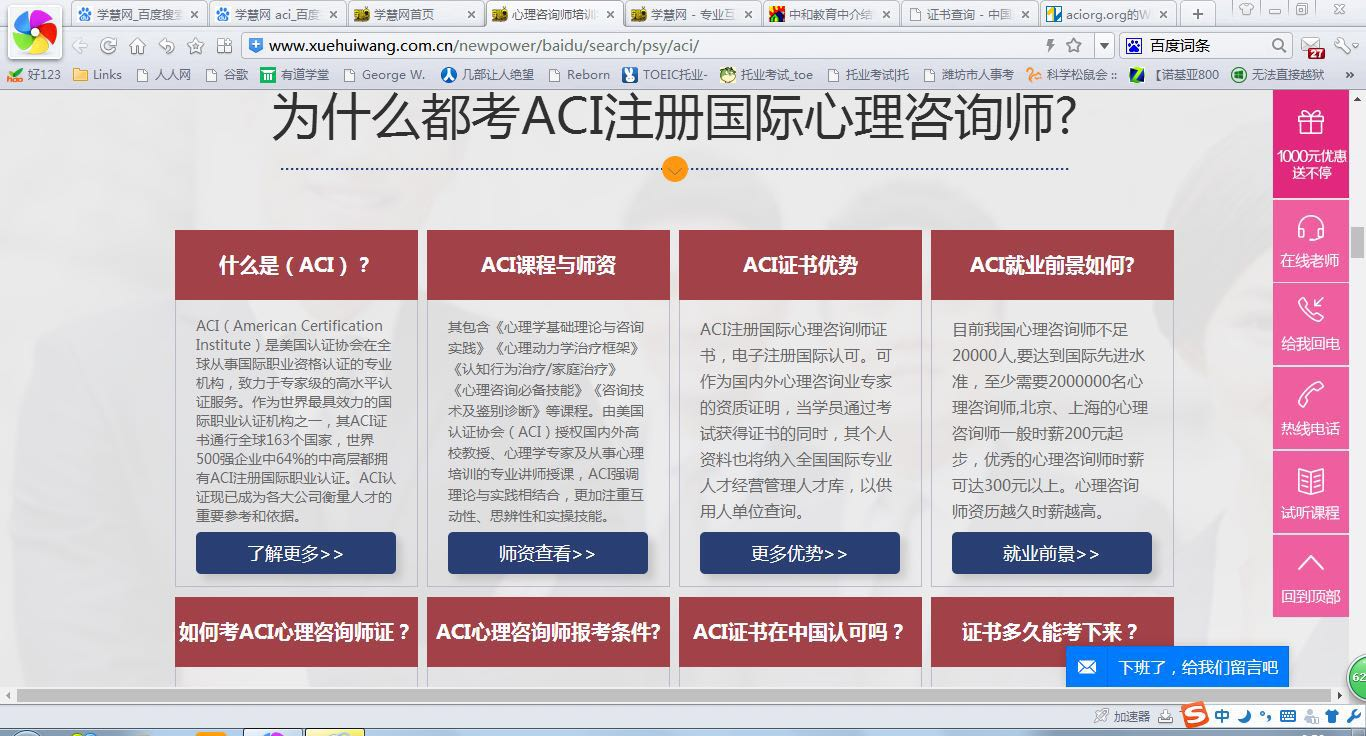Toggle Sogou input between 中 and English
Viewport: 1366px width, 736px height.
coord(1222,716)
